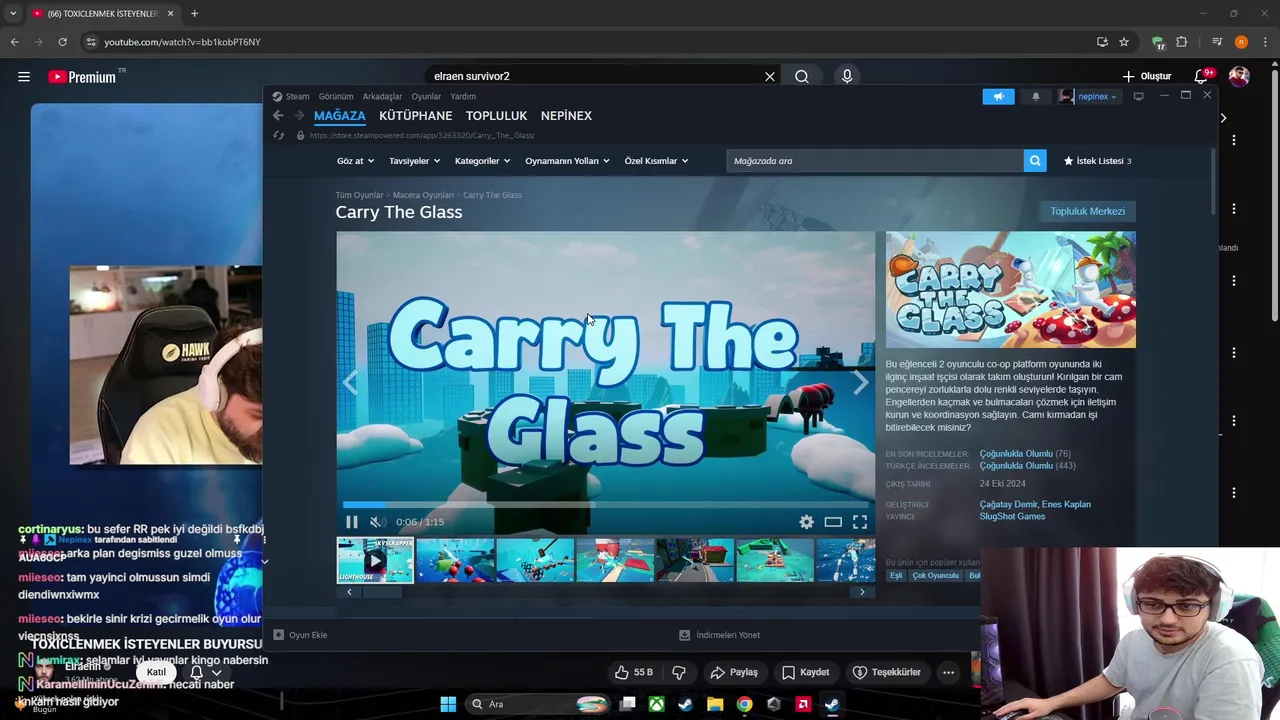Start YouTube voice search microphone
1280x720 pixels.
coord(847,76)
